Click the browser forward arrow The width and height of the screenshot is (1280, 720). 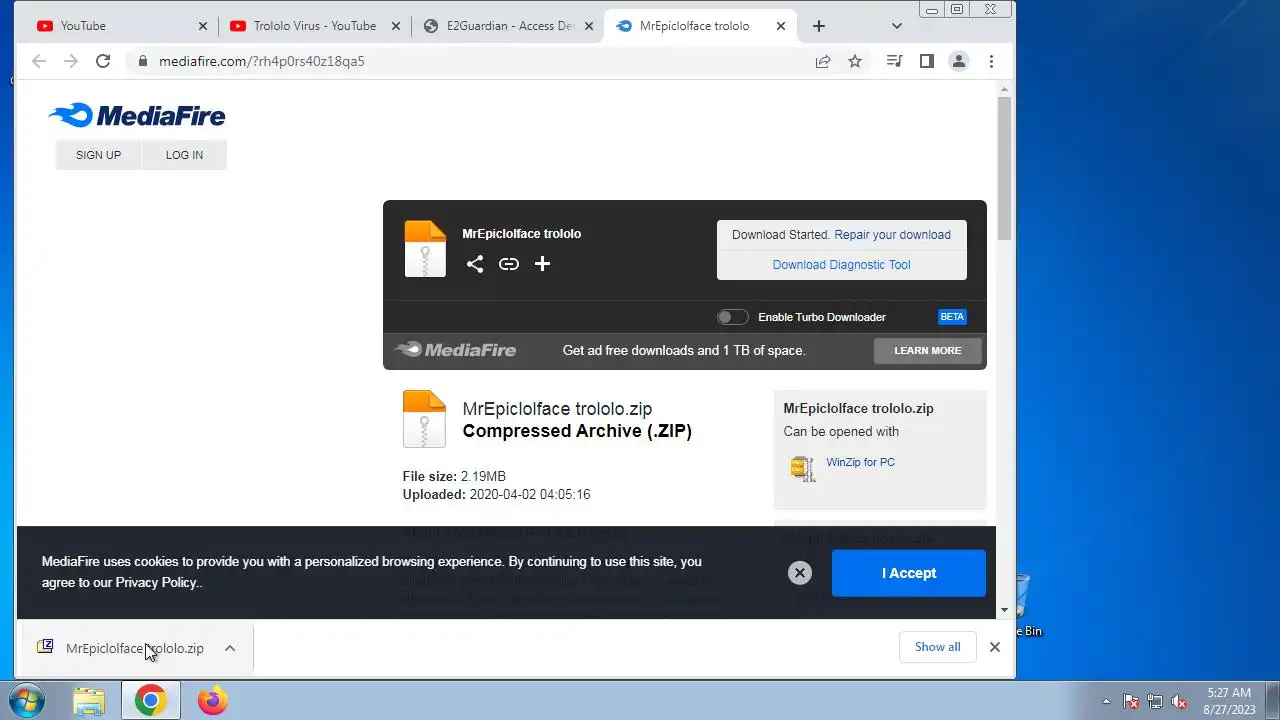click(71, 61)
